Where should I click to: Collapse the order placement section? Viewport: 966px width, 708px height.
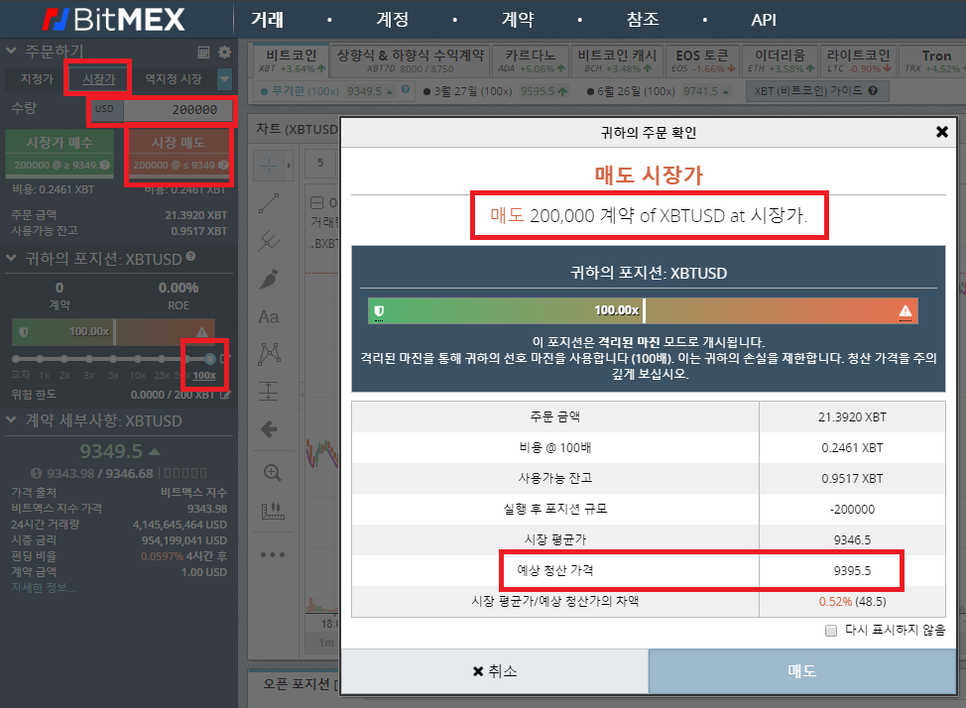pos(11,51)
